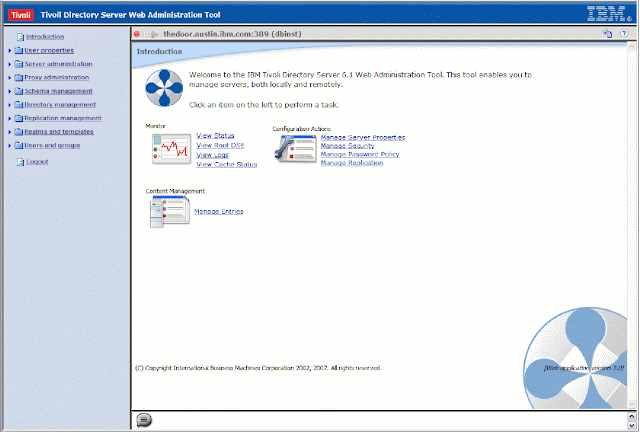This screenshot has height=432, width=640.
Task: Click the Replication management folder icon
Action: coord(19,118)
